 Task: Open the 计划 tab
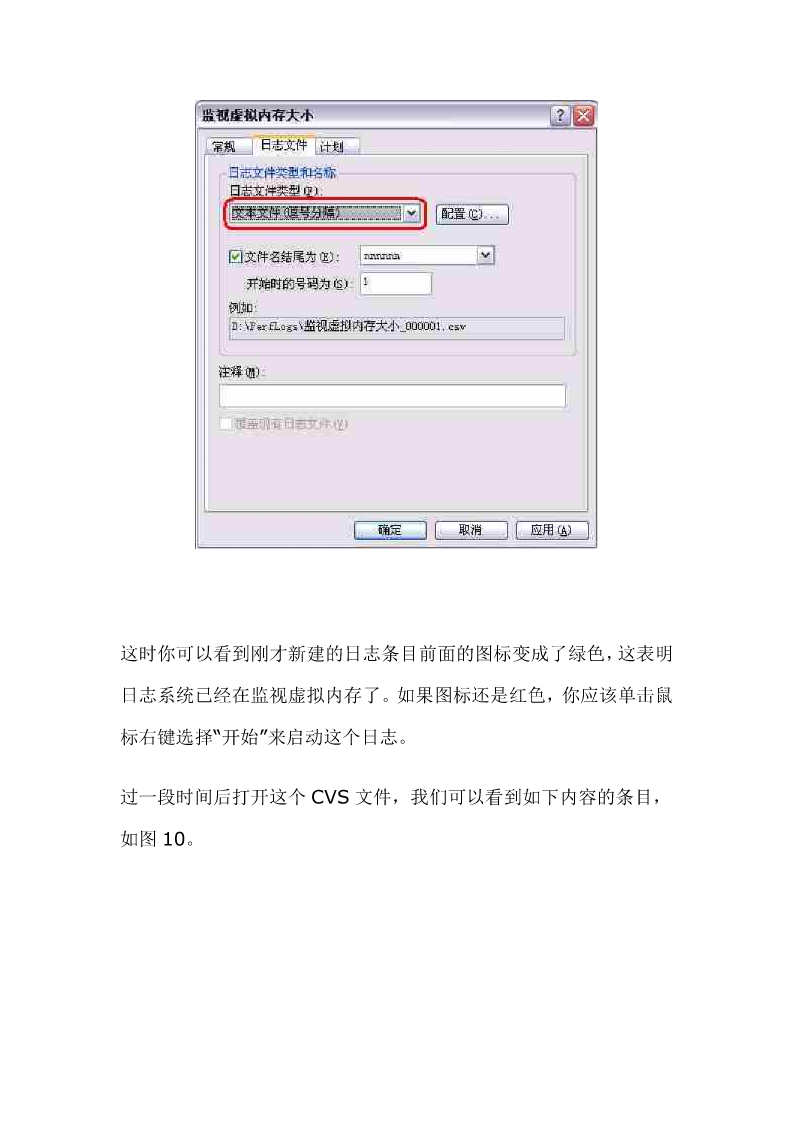click(334, 147)
